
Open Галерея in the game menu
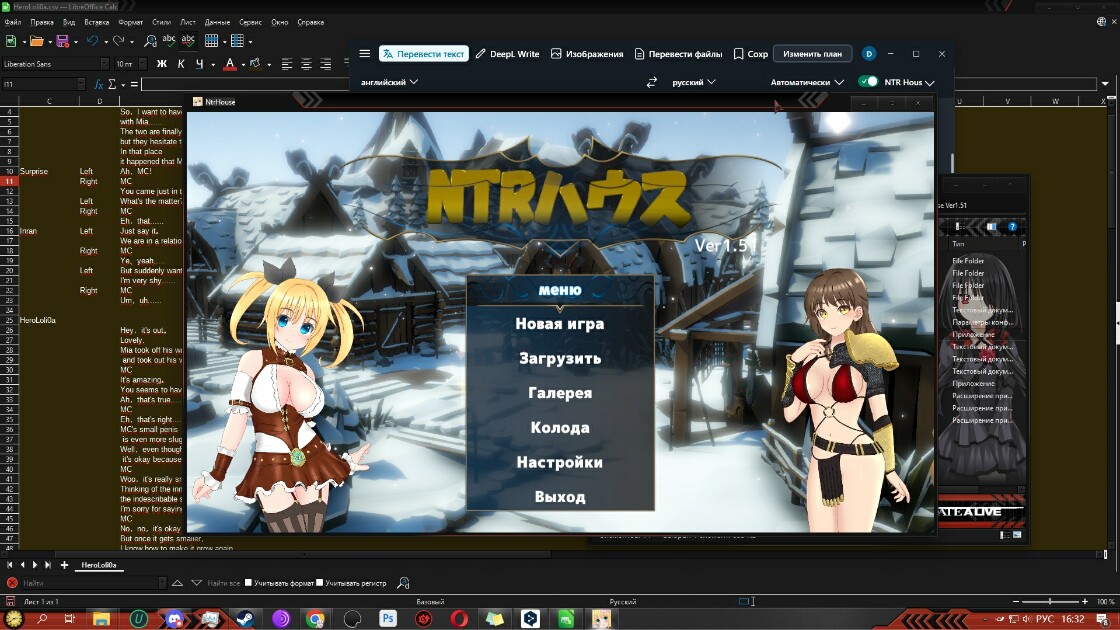[560, 393]
